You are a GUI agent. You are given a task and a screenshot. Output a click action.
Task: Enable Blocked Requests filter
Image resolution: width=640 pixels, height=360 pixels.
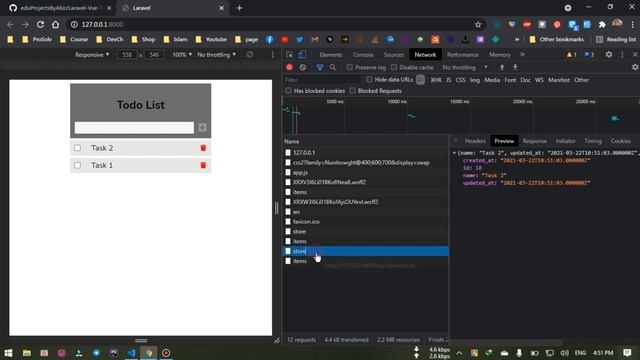[352, 91]
